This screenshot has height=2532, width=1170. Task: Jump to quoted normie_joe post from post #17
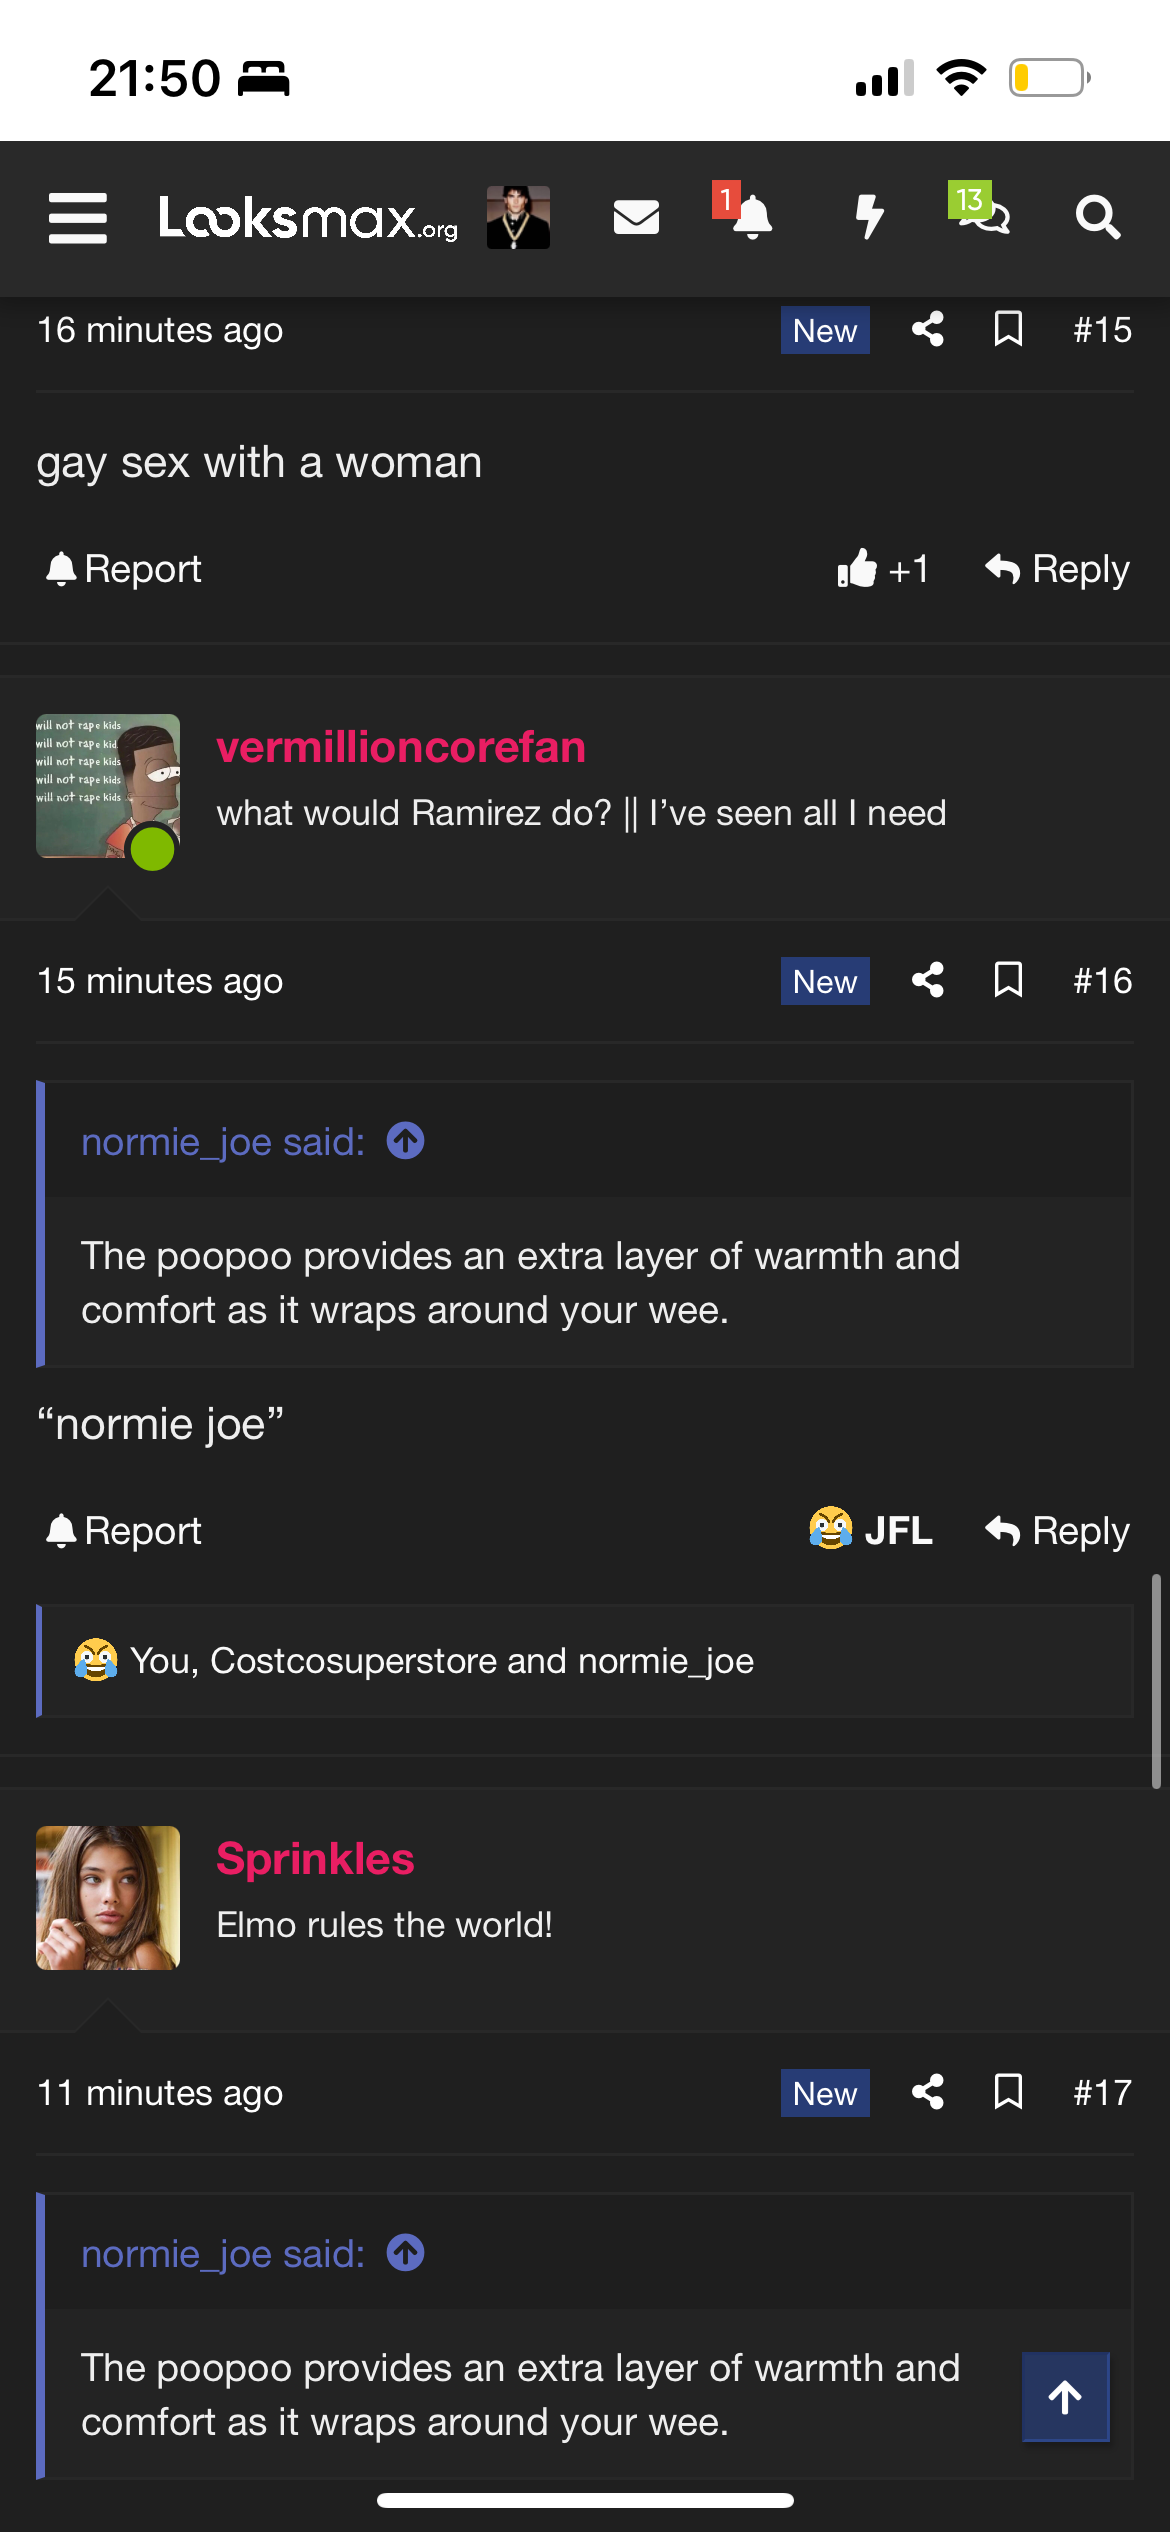point(405,2253)
